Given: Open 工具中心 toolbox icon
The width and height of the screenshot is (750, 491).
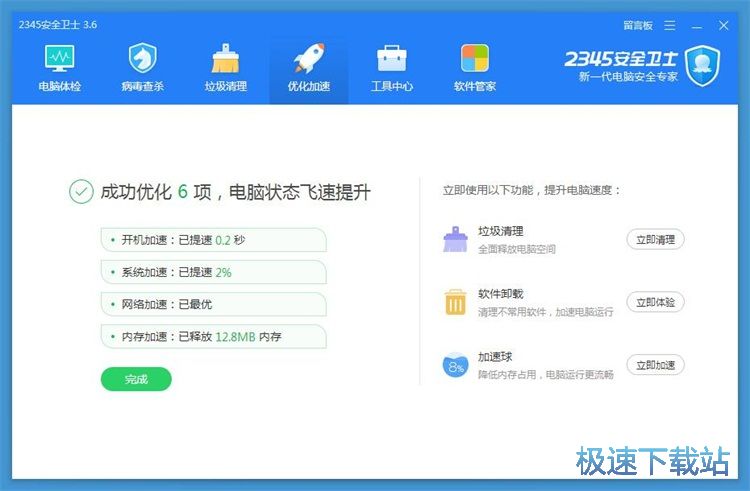Looking at the screenshot, I should coord(392,58).
